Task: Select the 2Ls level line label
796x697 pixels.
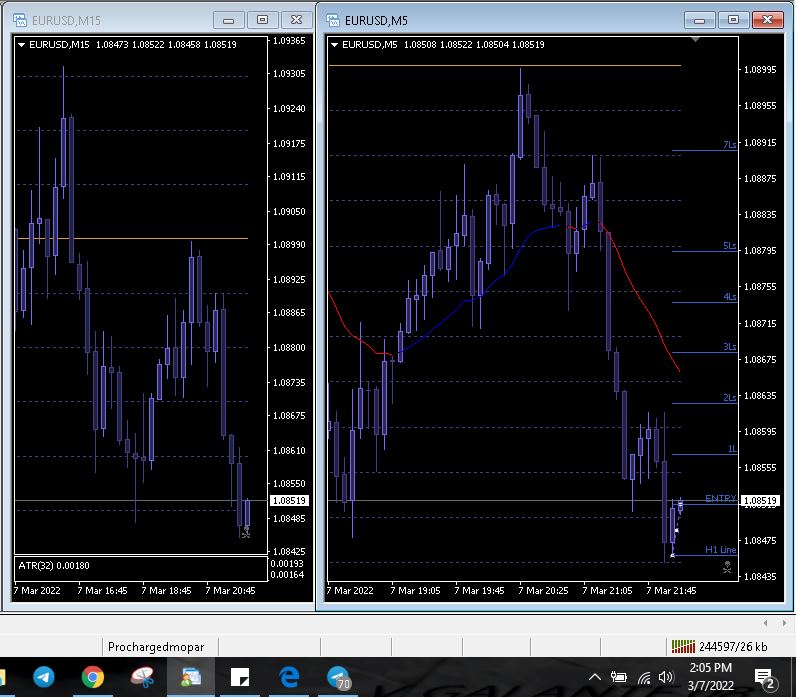Action: pyautogui.click(x=729, y=397)
